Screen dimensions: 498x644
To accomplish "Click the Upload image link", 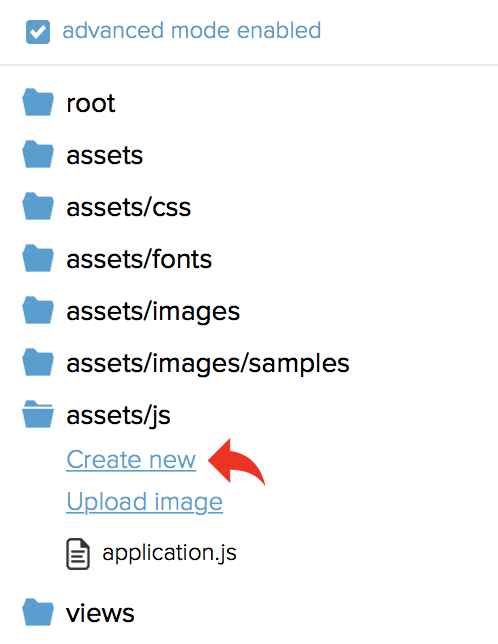I will coord(145,502).
